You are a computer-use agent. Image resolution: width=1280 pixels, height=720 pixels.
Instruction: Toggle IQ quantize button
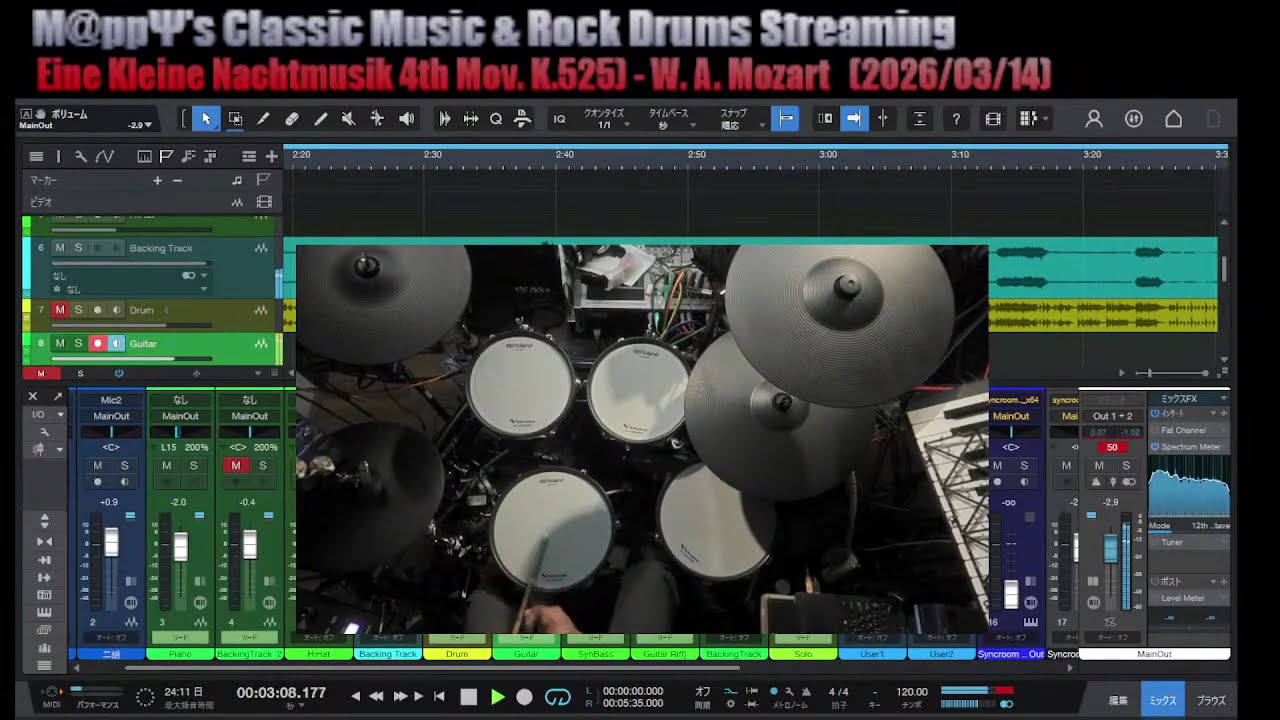(560, 119)
